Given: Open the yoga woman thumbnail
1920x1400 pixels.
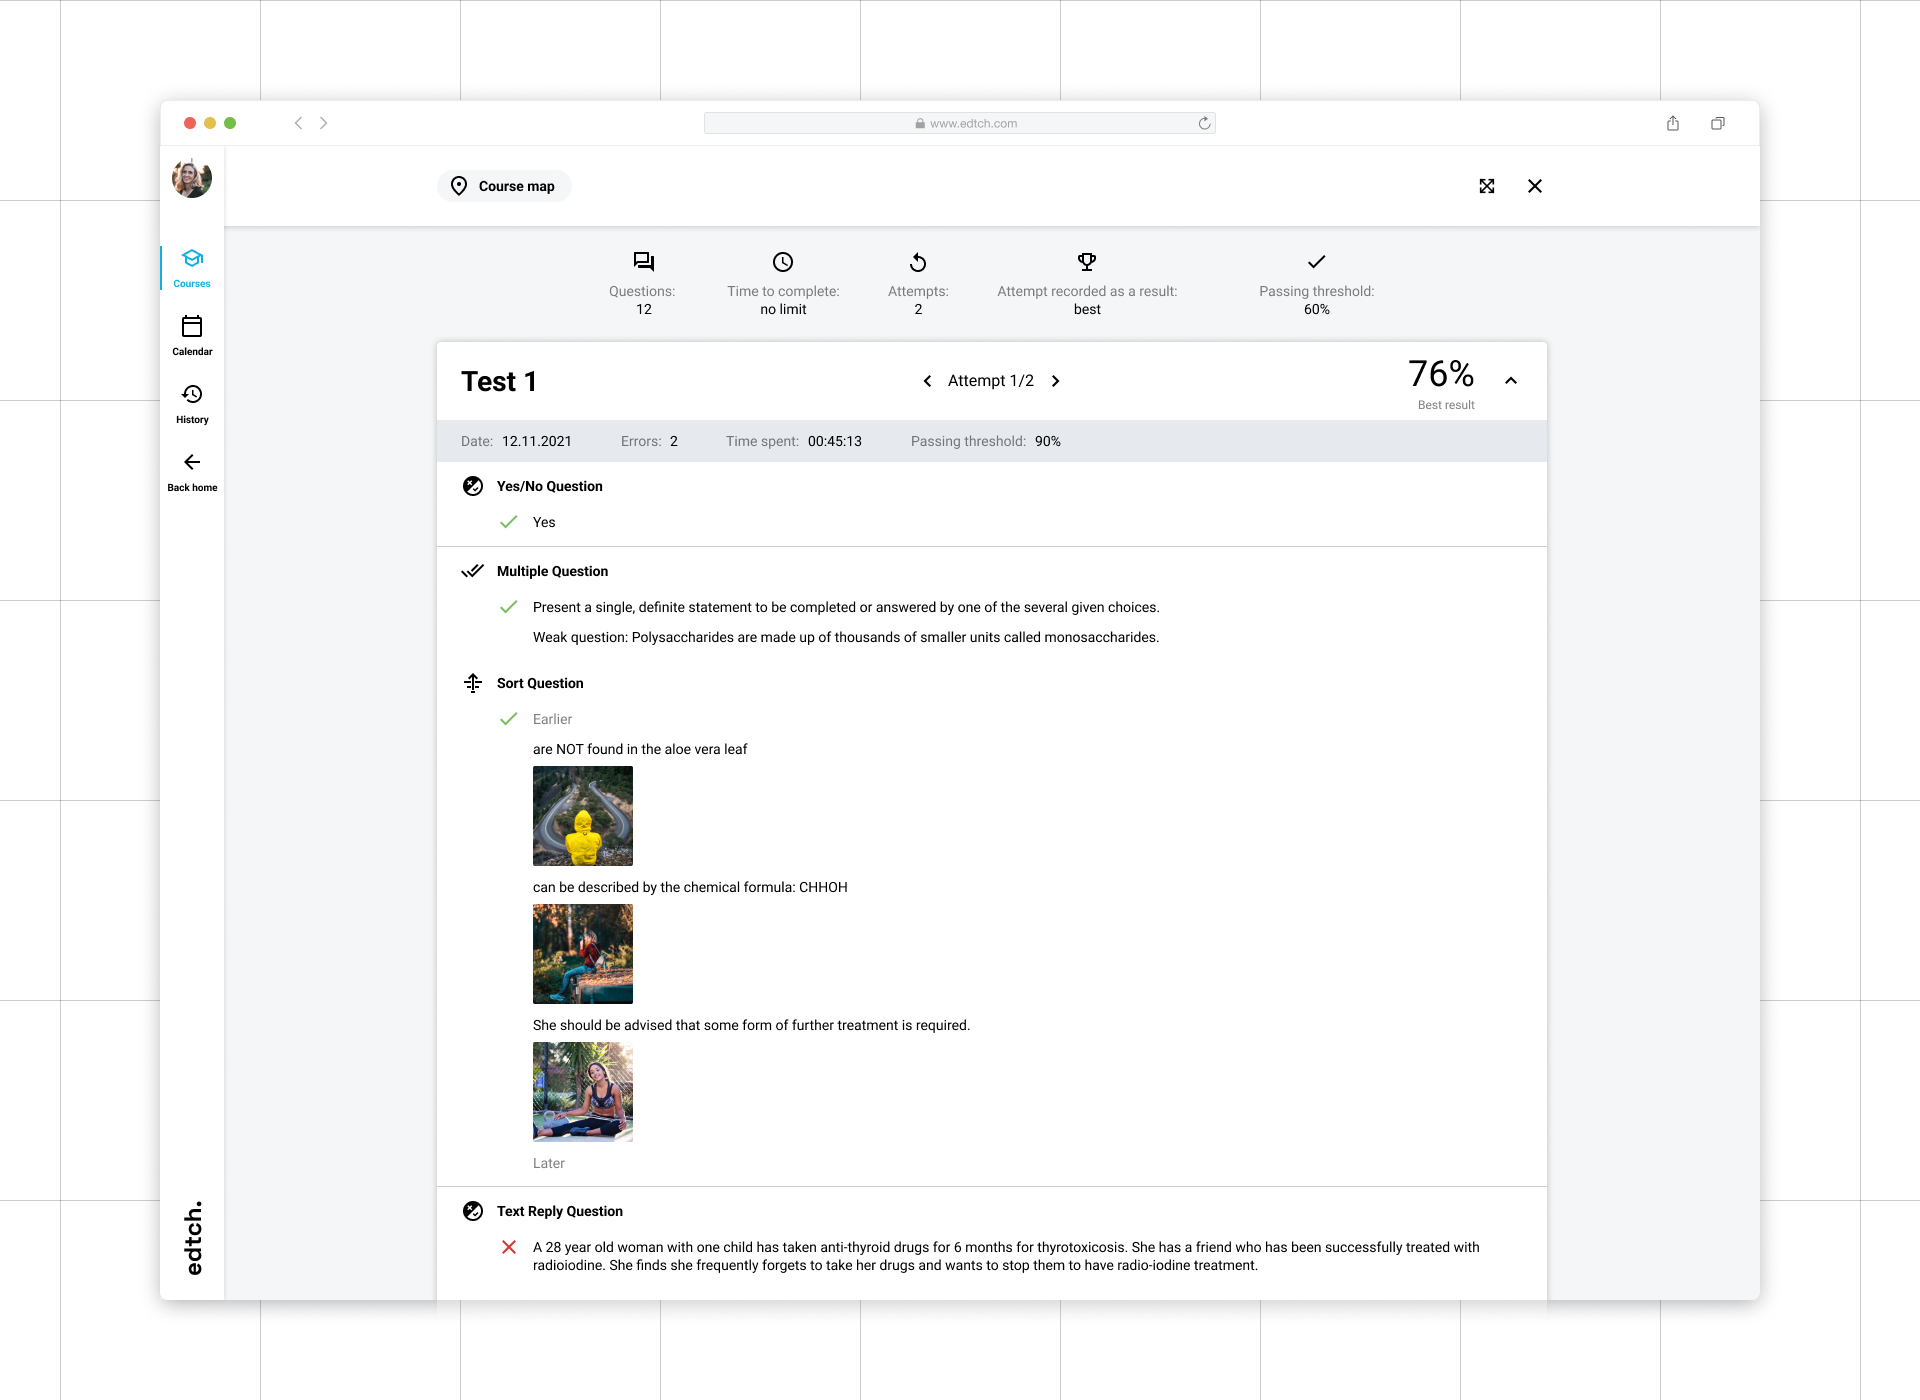Looking at the screenshot, I should click(583, 1092).
